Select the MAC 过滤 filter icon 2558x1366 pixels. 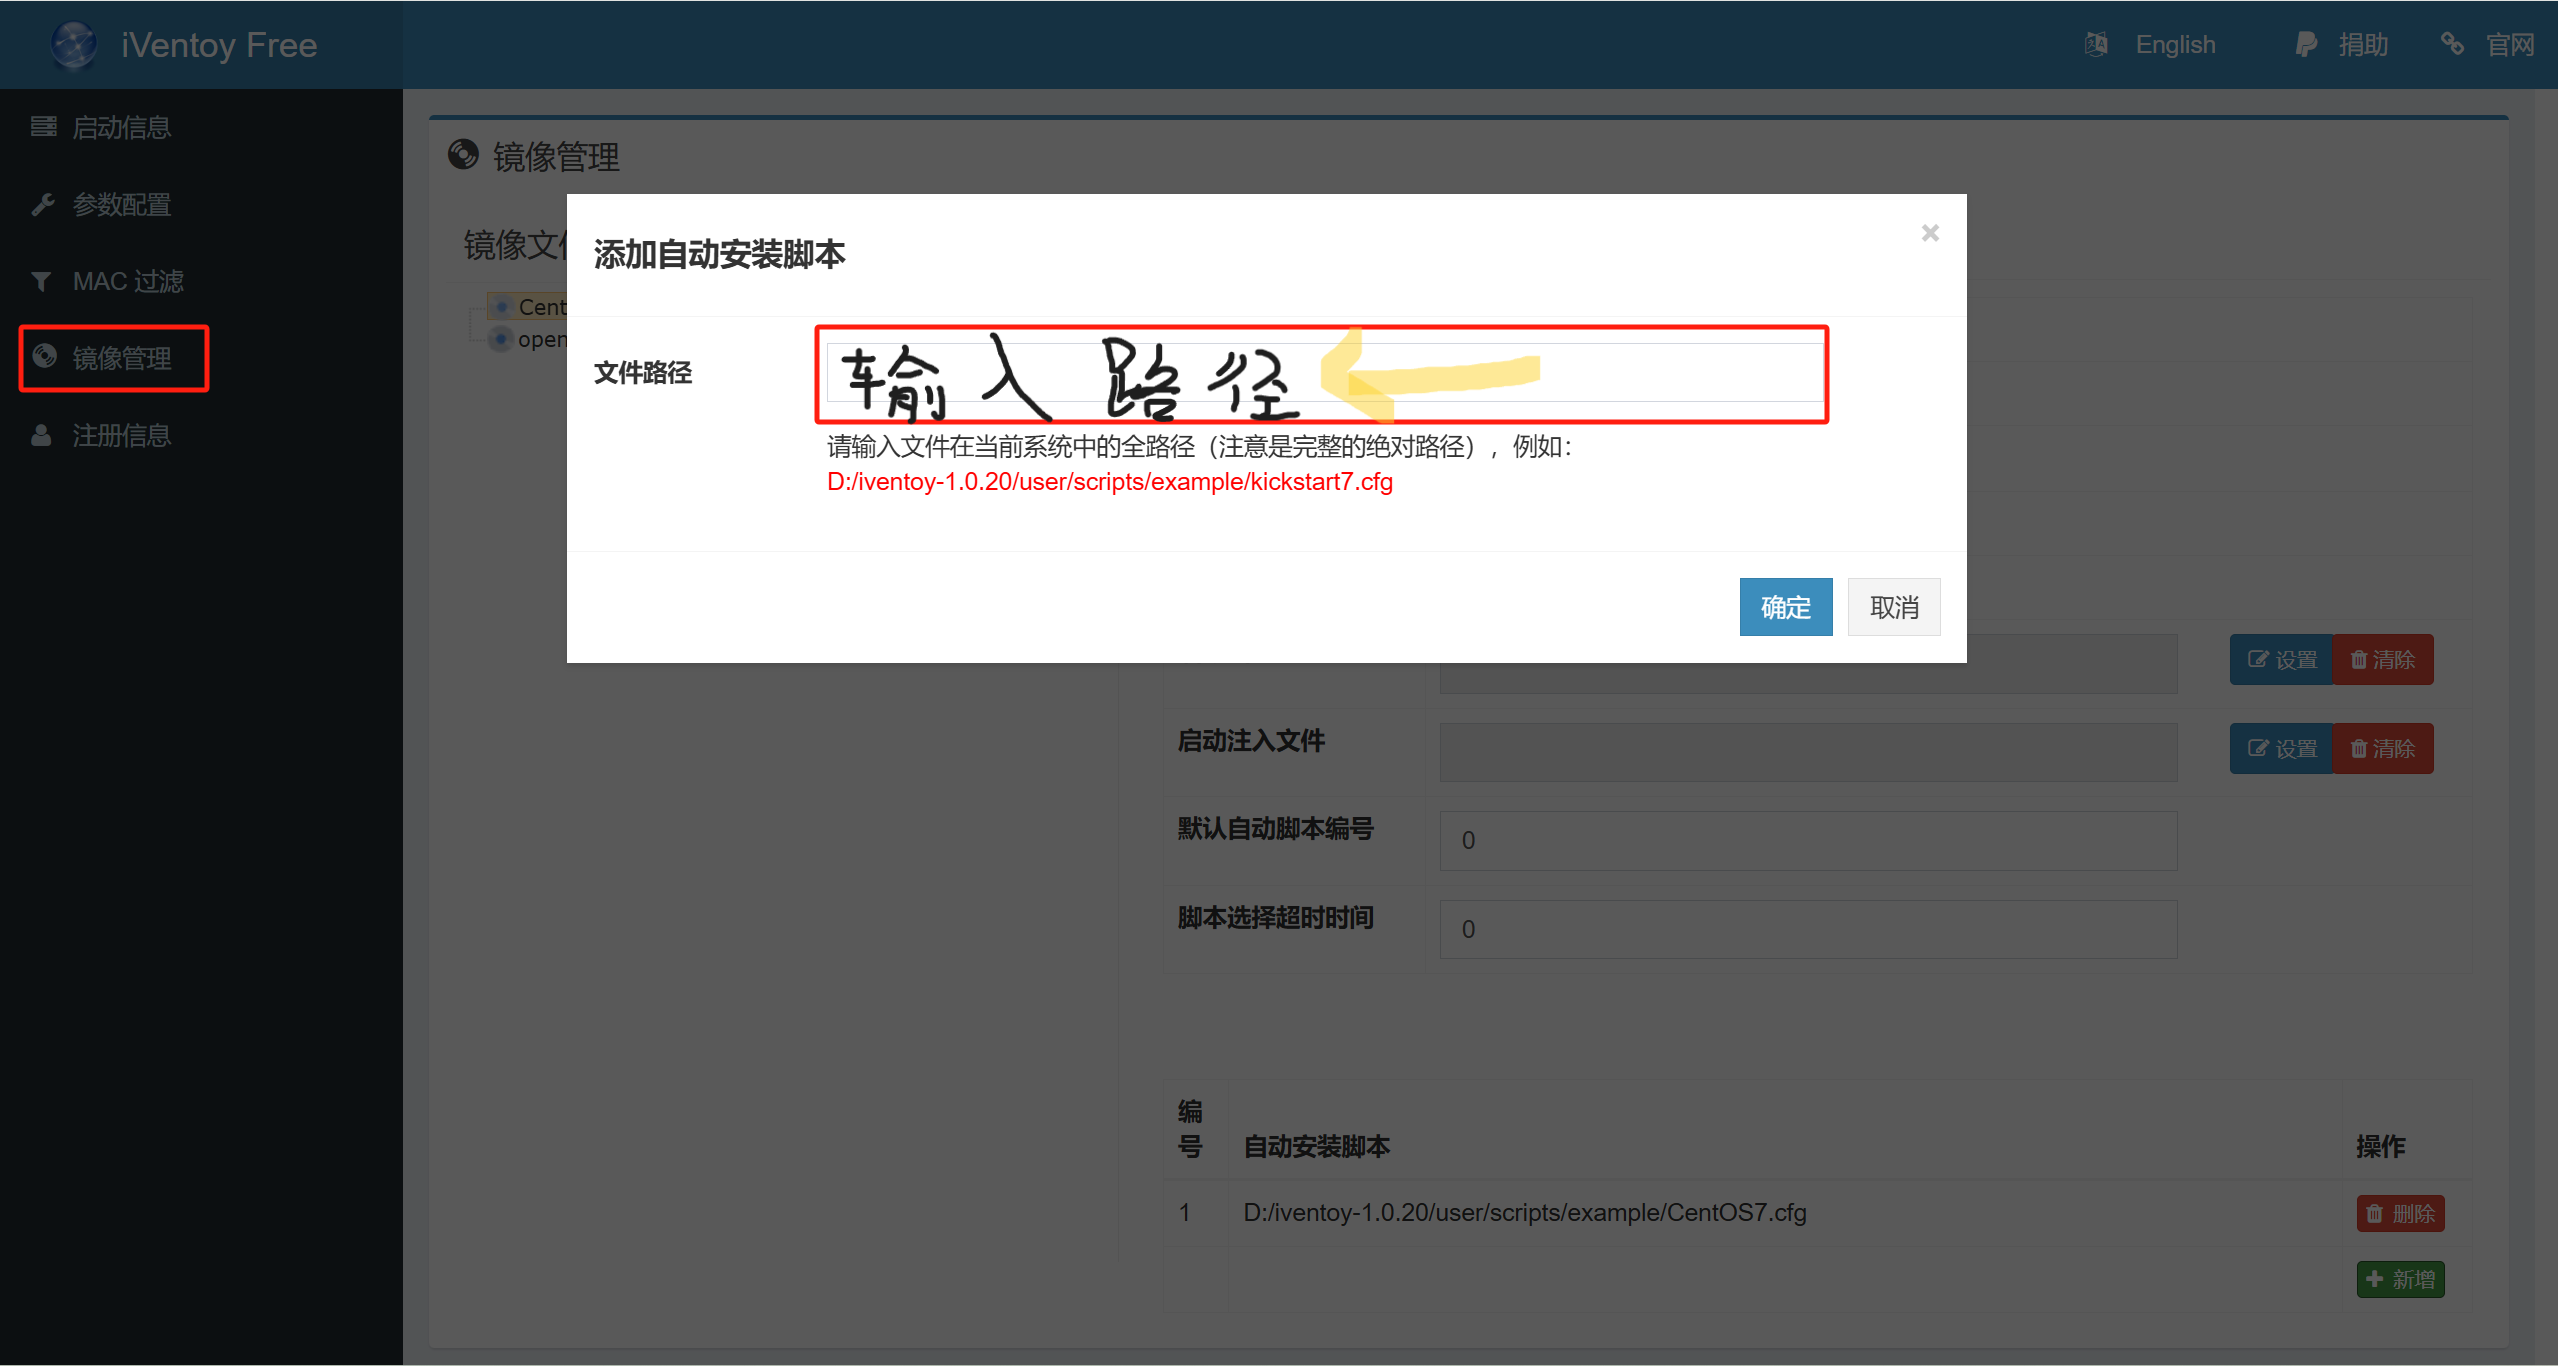pos(41,282)
